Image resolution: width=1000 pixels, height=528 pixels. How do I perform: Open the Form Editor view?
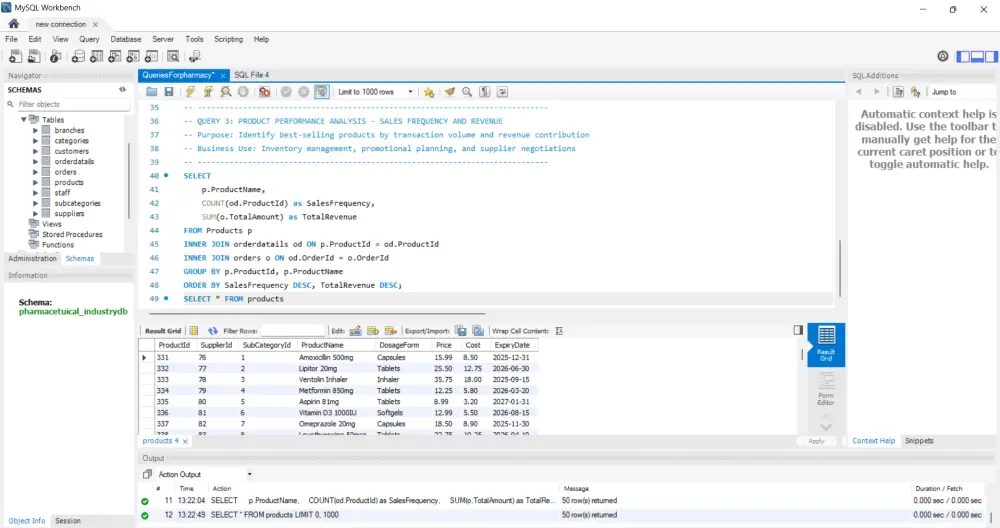[x=826, y=388]
